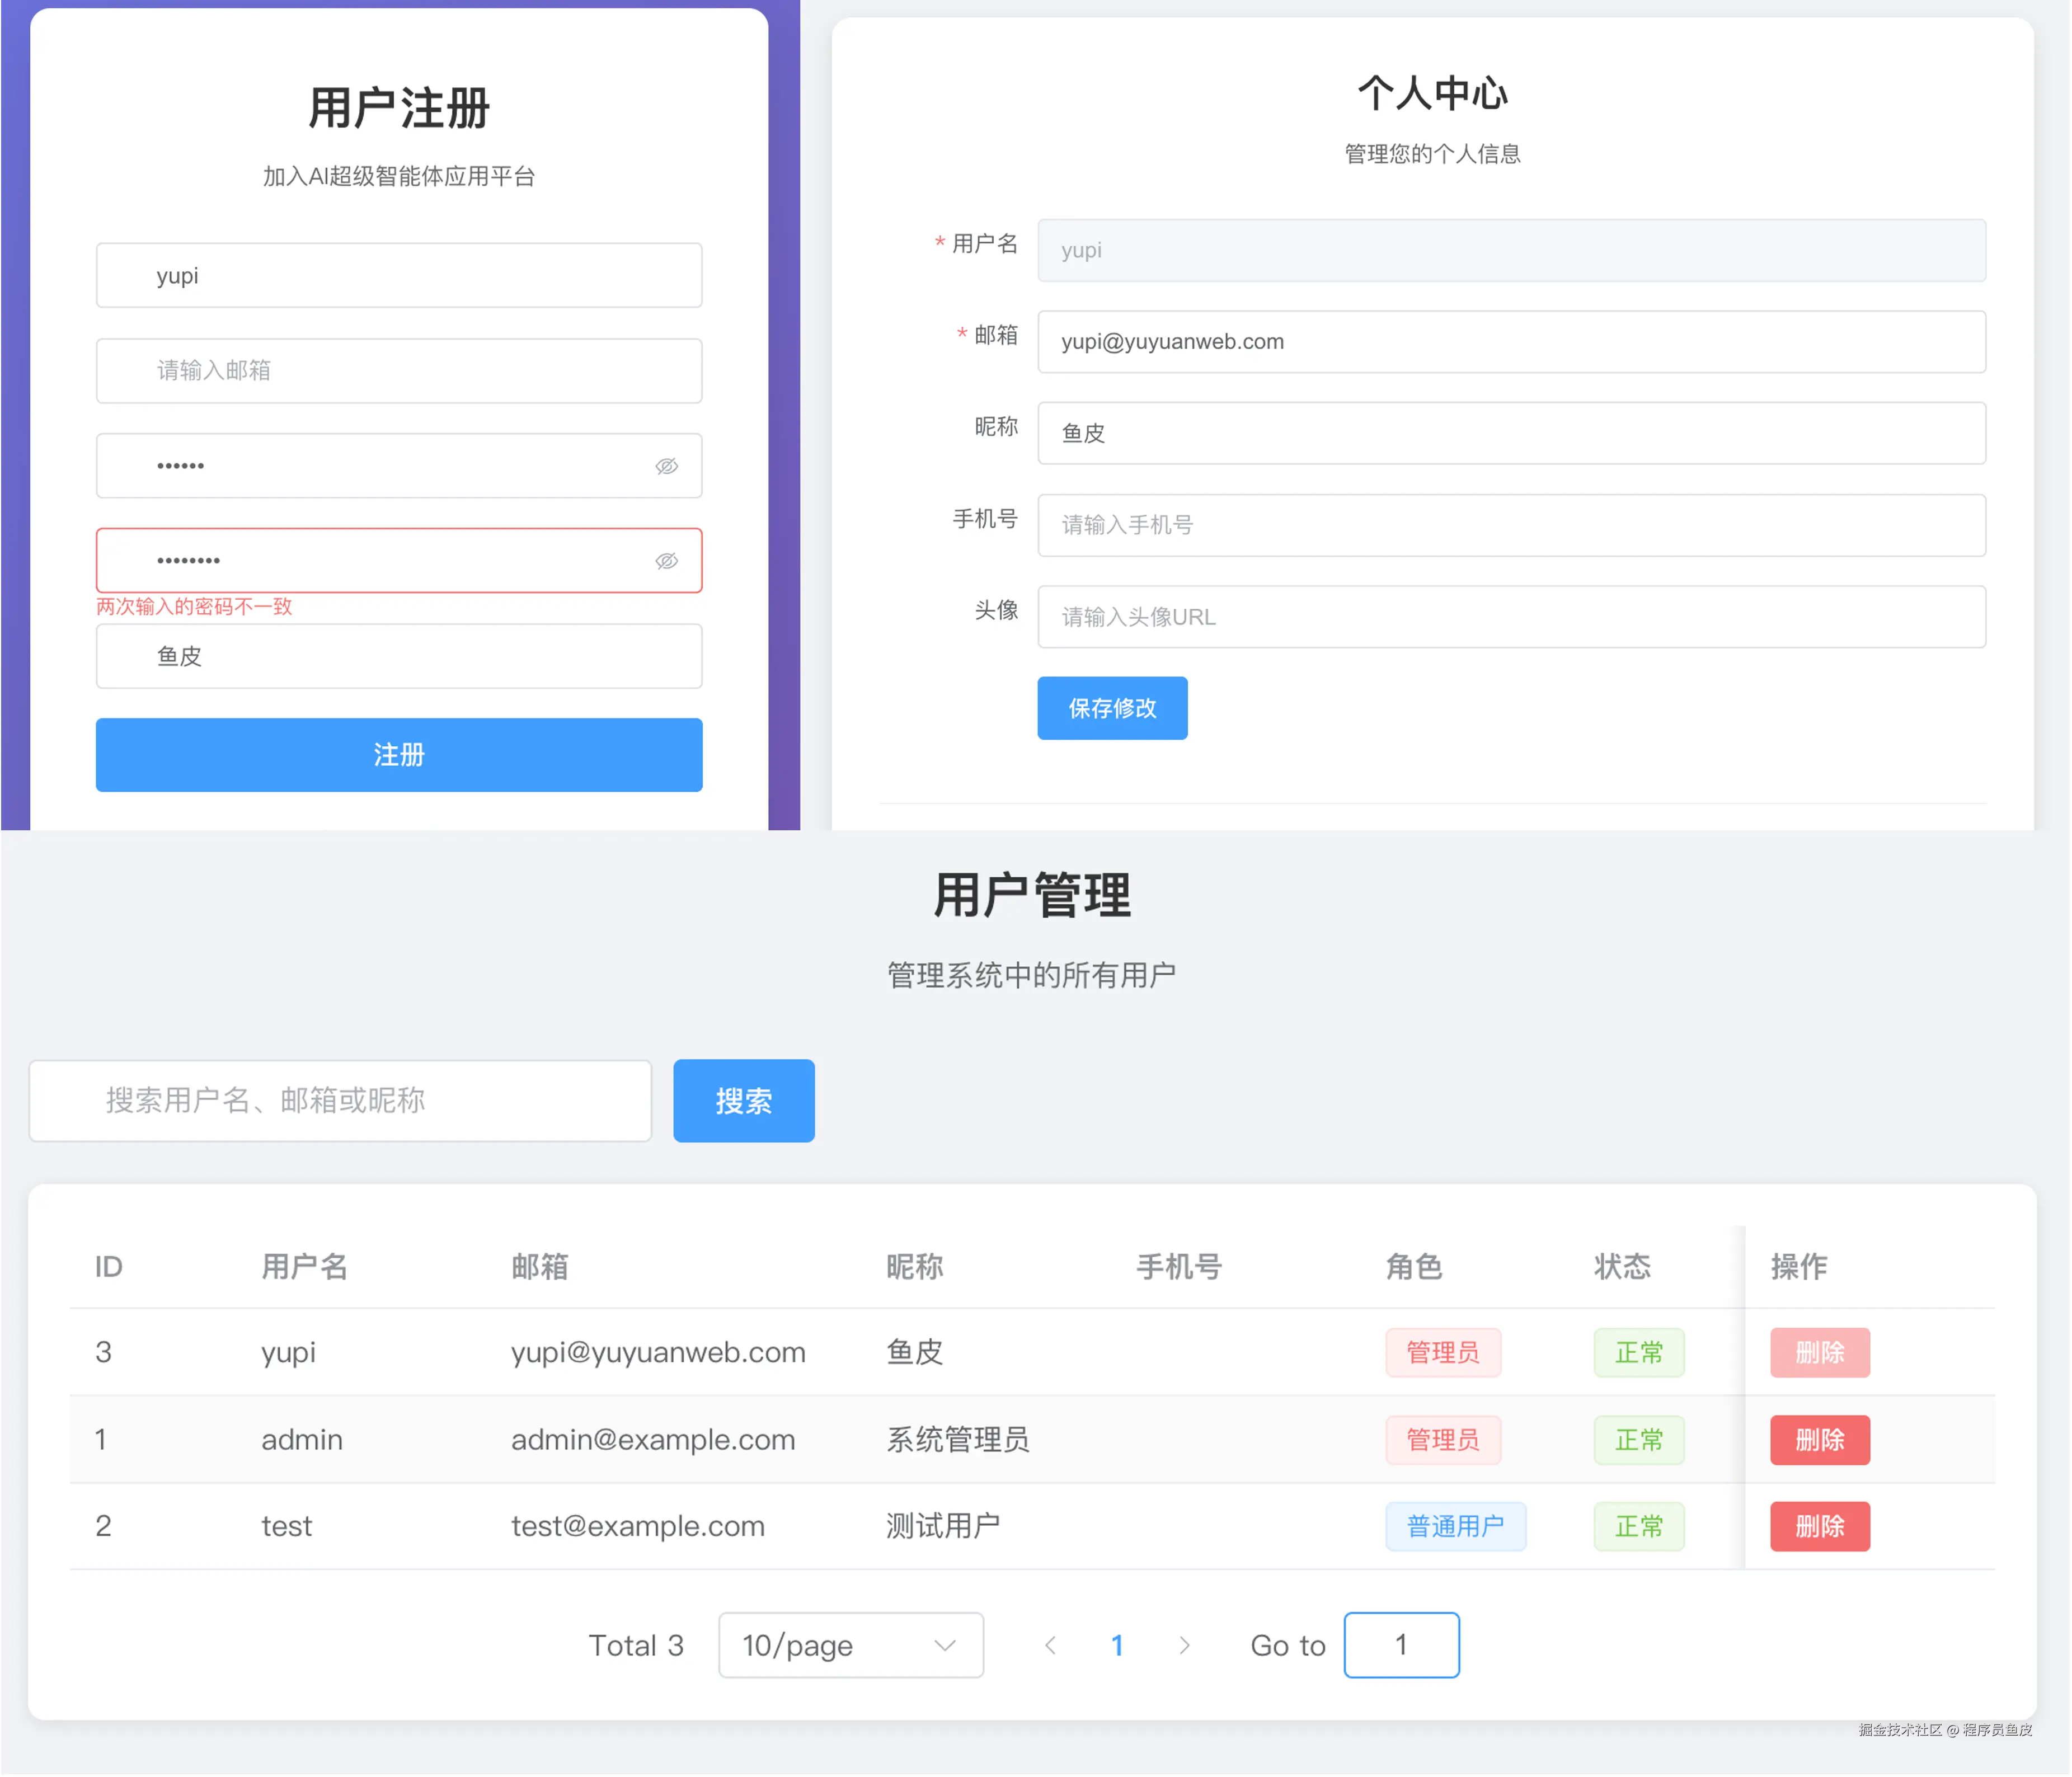The height and width of the screenshot is (1777, 2072).
Task: Click the 普通用户 role tag for test
Action: pos(1455,1526)
